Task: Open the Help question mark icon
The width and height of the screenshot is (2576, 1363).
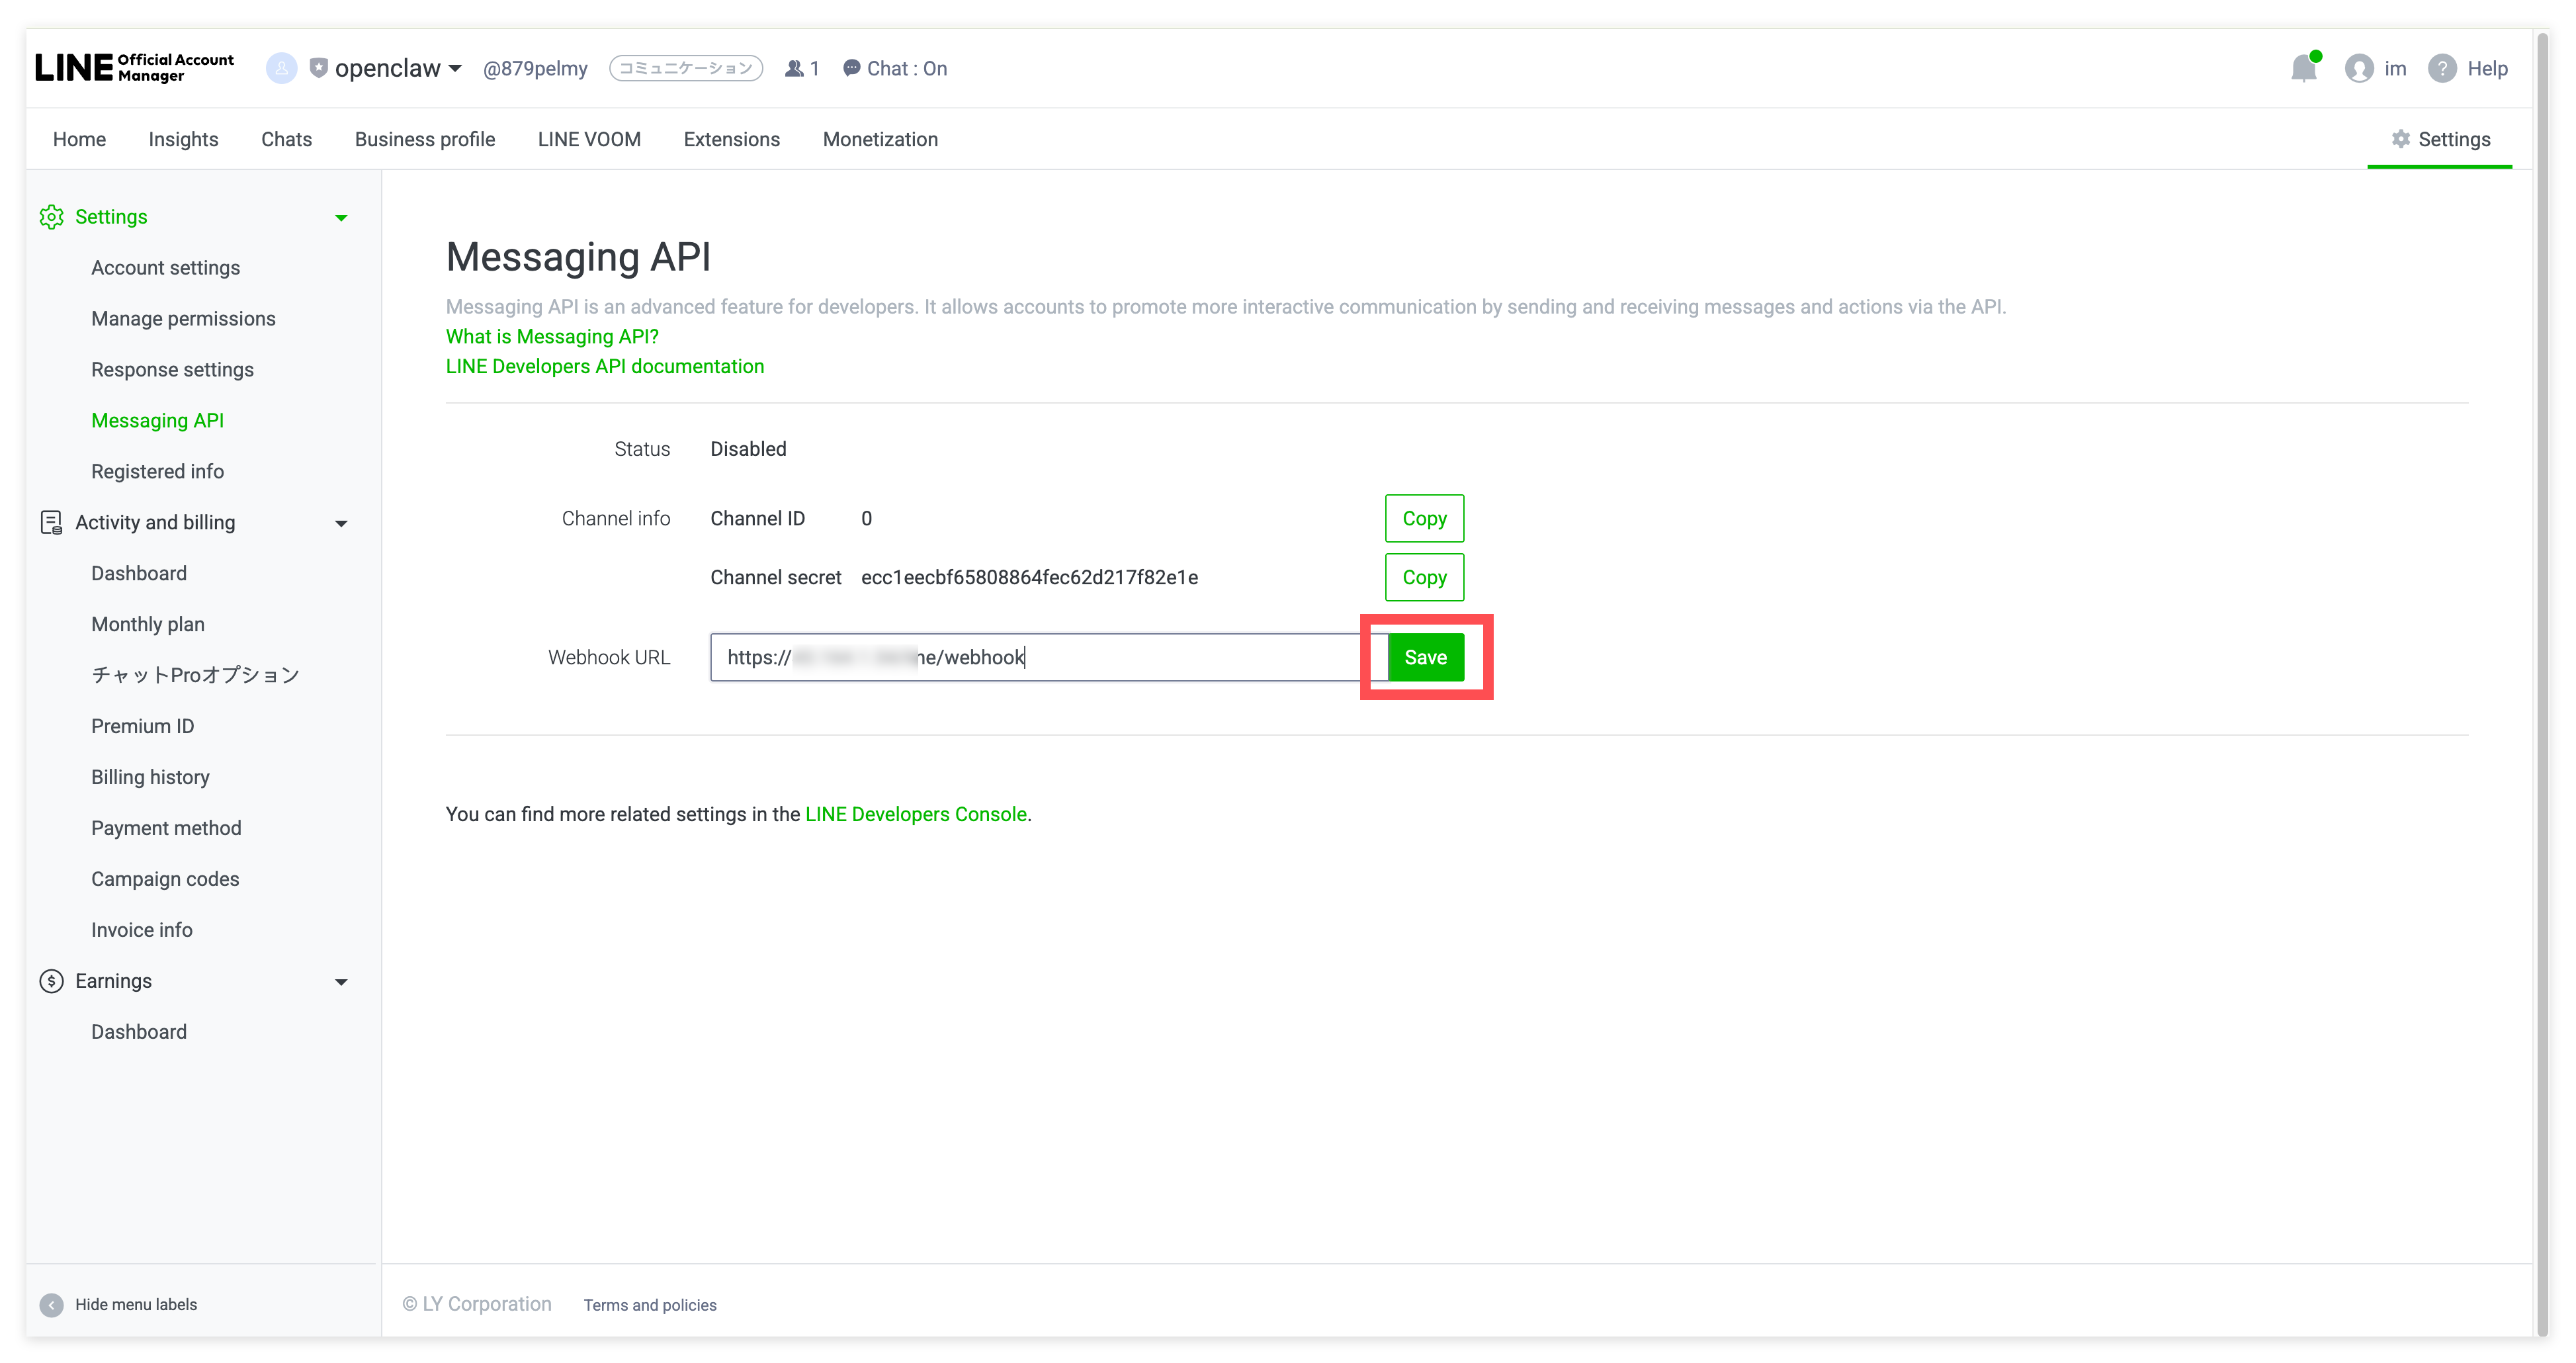Action: [2442, 68]
